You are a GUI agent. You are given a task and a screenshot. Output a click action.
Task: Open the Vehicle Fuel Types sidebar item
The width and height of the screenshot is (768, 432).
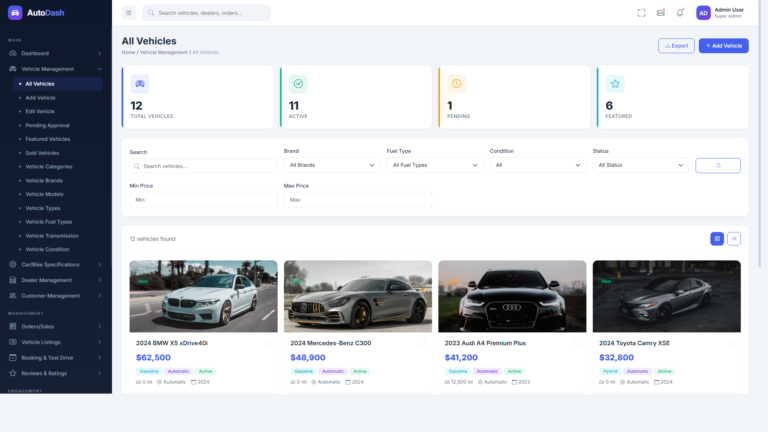click(58, 221)
